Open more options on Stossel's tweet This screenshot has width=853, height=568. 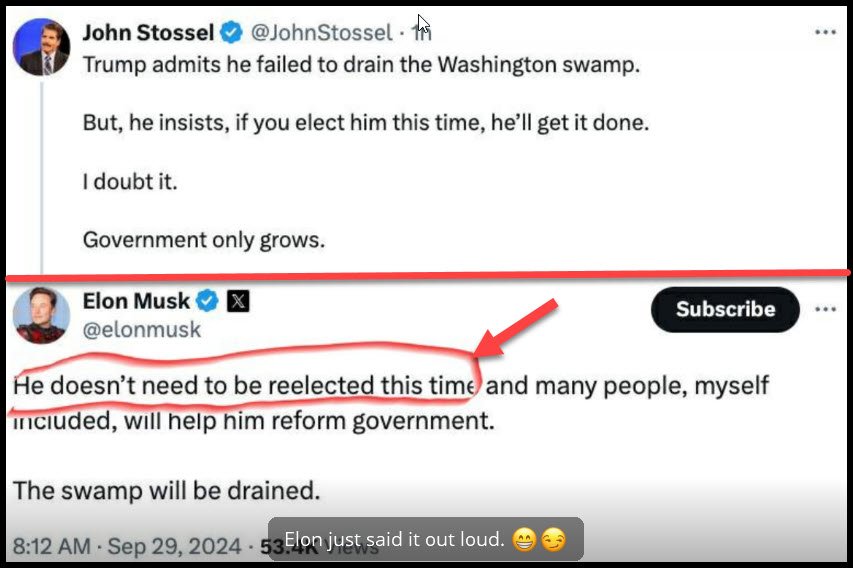[x=825, y=32]
